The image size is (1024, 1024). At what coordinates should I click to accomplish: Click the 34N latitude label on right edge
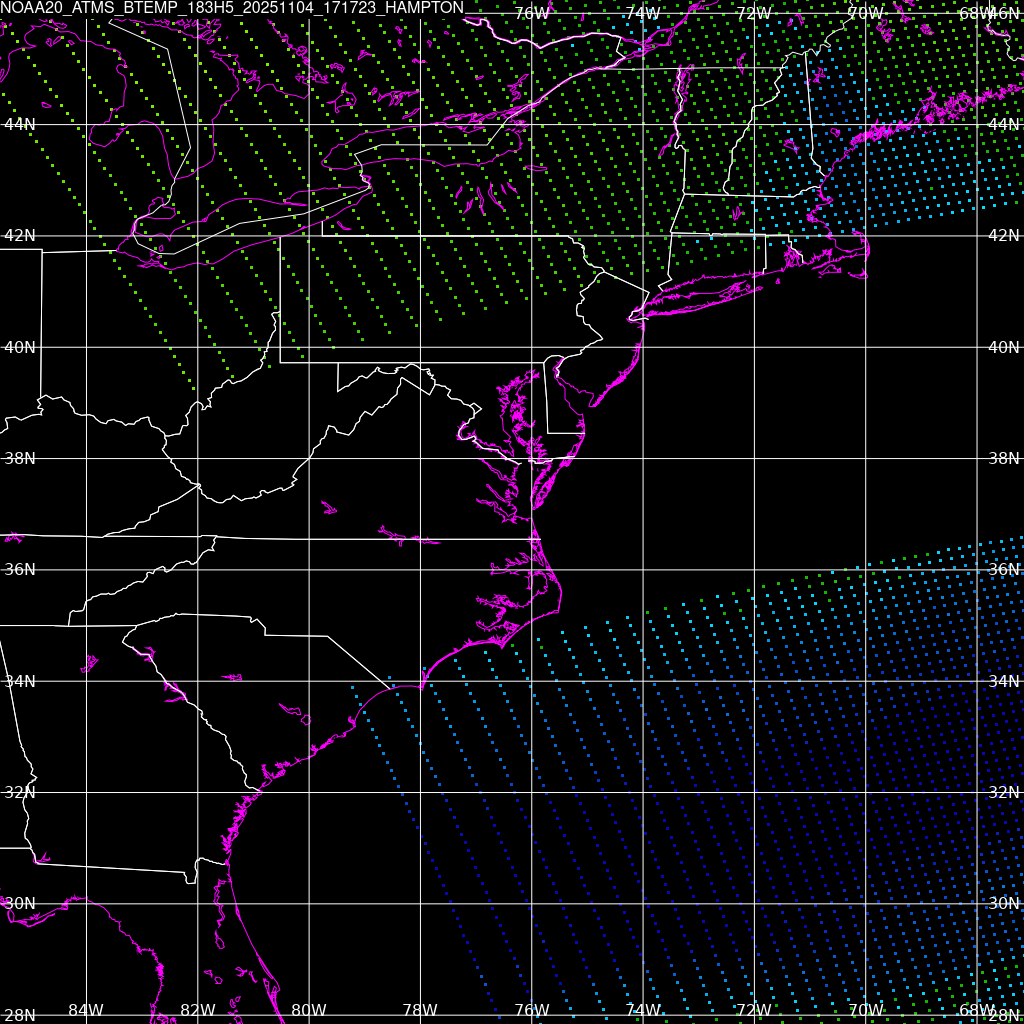point(1003,681)
